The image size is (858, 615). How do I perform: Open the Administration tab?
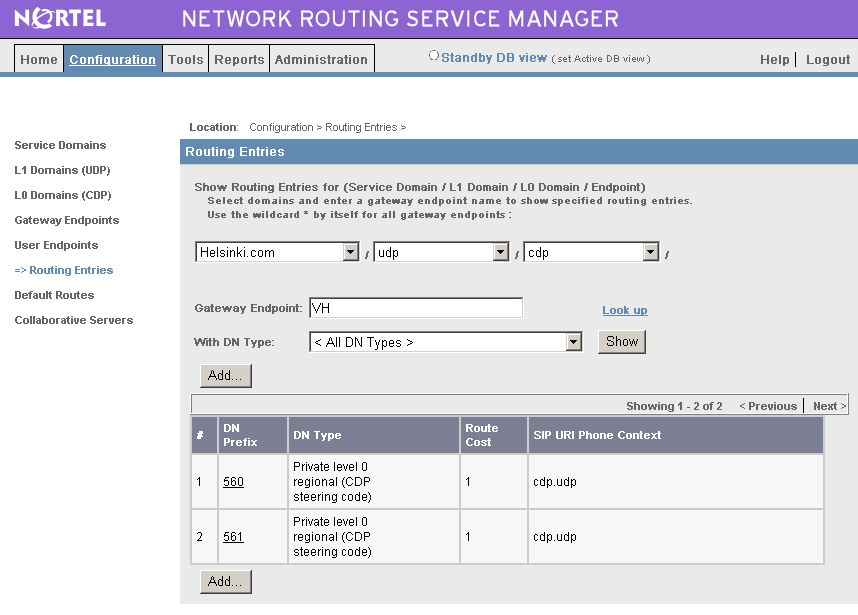click(322, 59)
